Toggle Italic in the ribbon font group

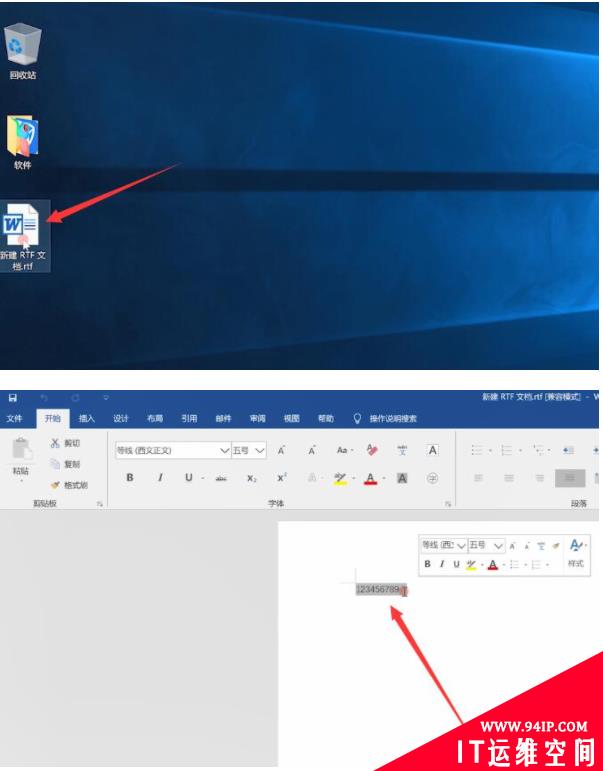coord(160,477)
